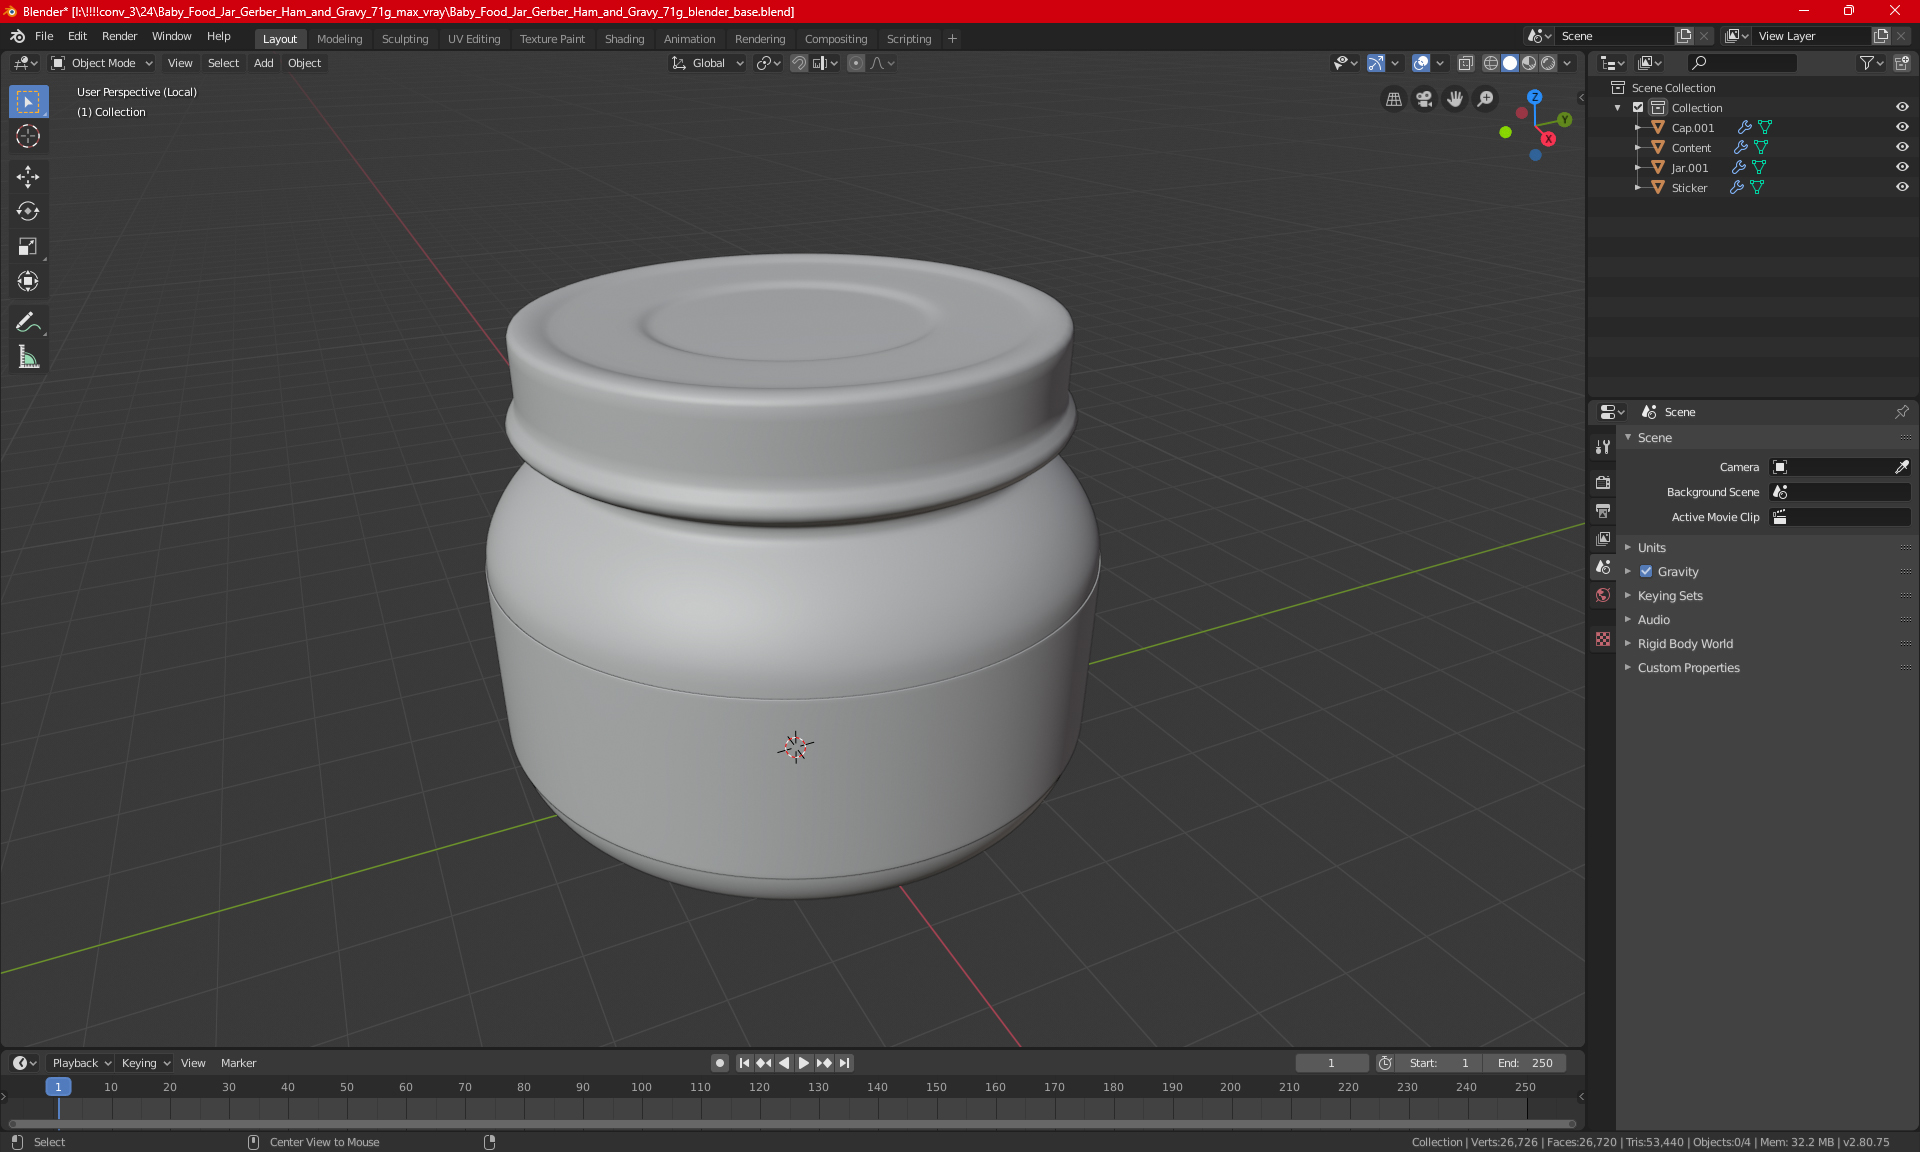This screenshot has height=1152, width=1920.
Task: Select the Select Box tool
Action: 28,102
